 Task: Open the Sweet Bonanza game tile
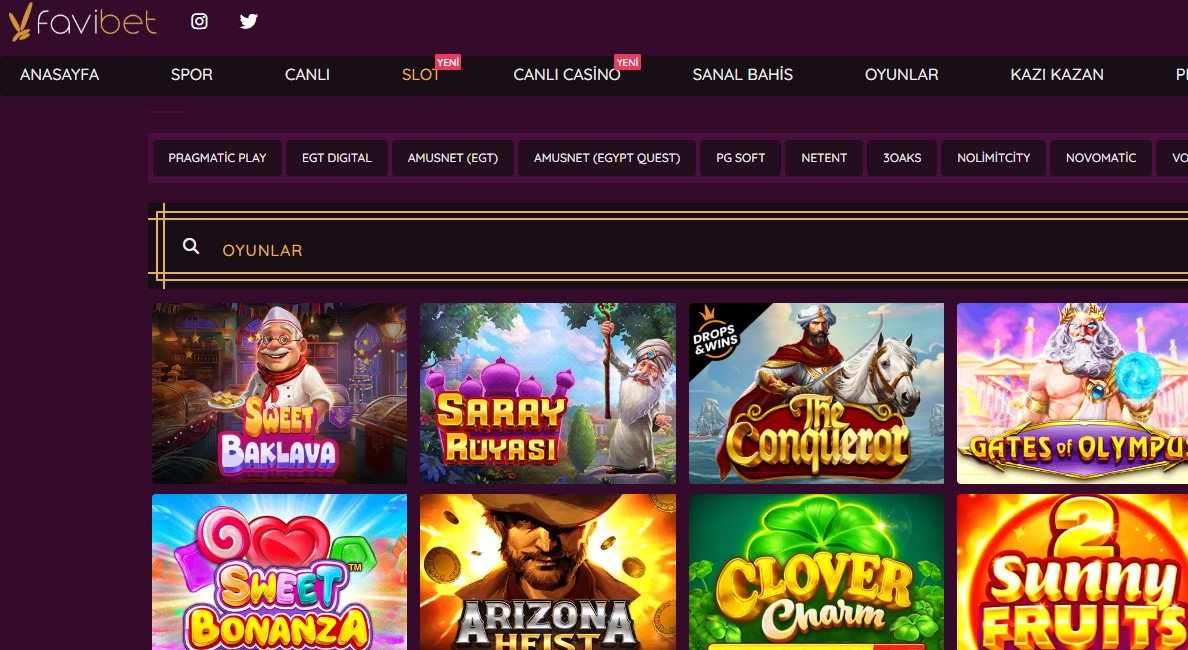click(280, 572)
